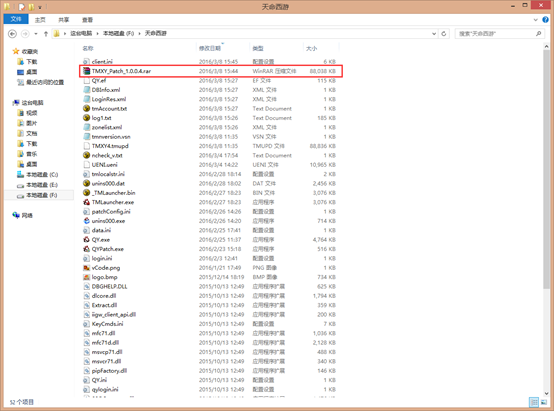Select the vCode.png image icon

(x=87, y=268)
